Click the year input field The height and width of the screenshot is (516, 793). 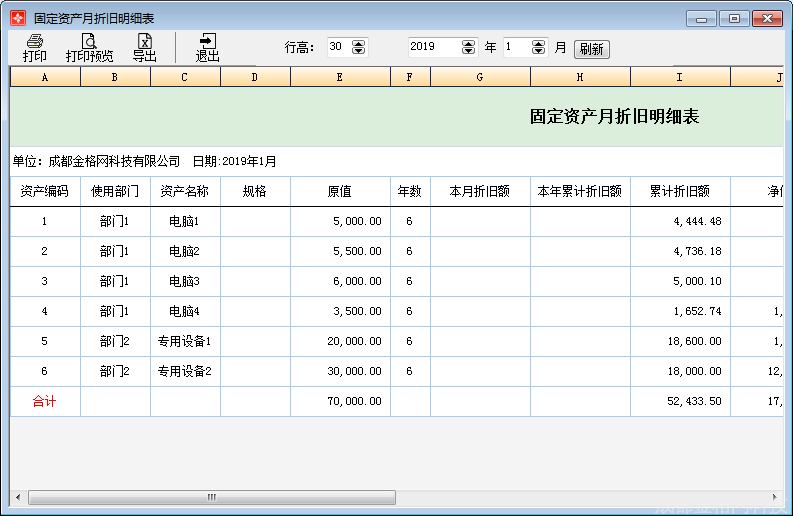click(434, 47)
